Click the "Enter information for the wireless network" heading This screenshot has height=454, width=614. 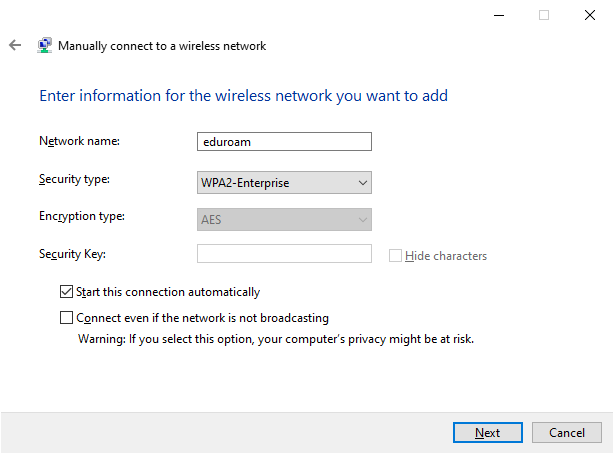coord(243,96)
